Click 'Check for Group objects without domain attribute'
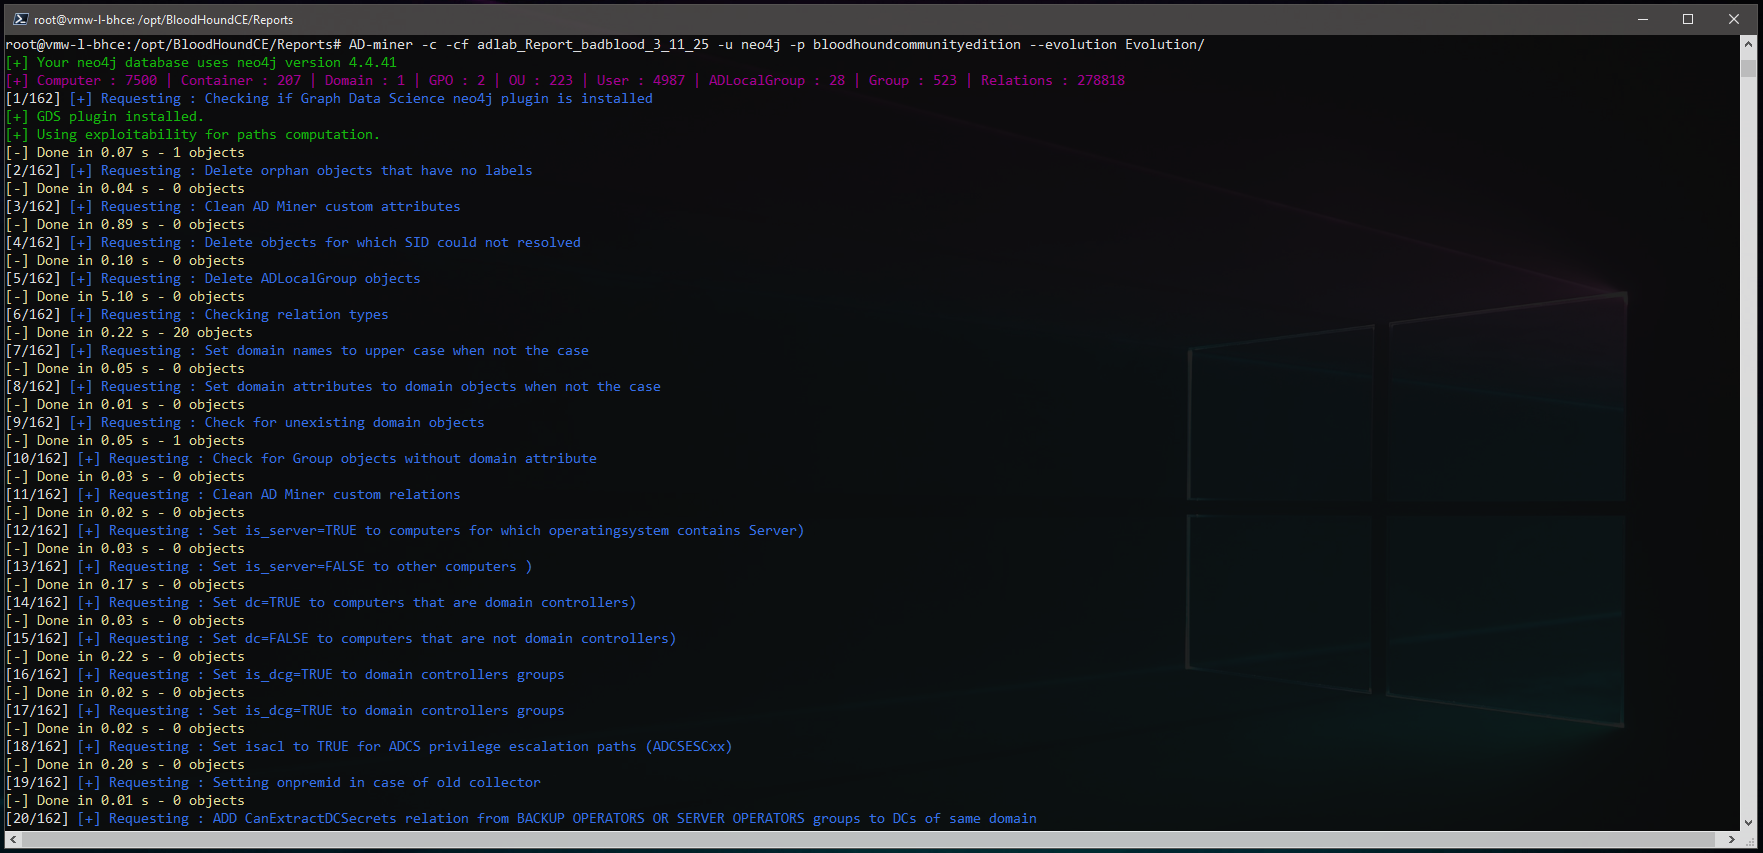Viewport: 1763px width, 853px height. tap(405, 458)
